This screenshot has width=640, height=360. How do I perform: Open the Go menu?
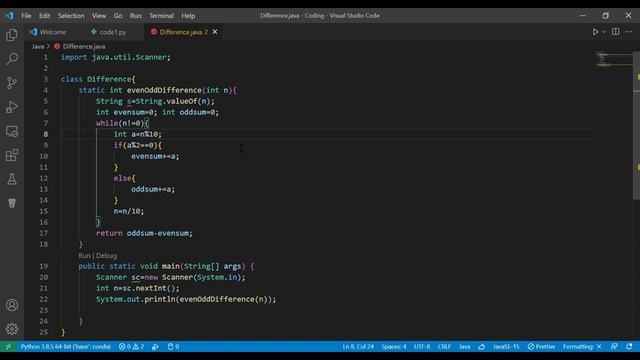pos(118,16)
